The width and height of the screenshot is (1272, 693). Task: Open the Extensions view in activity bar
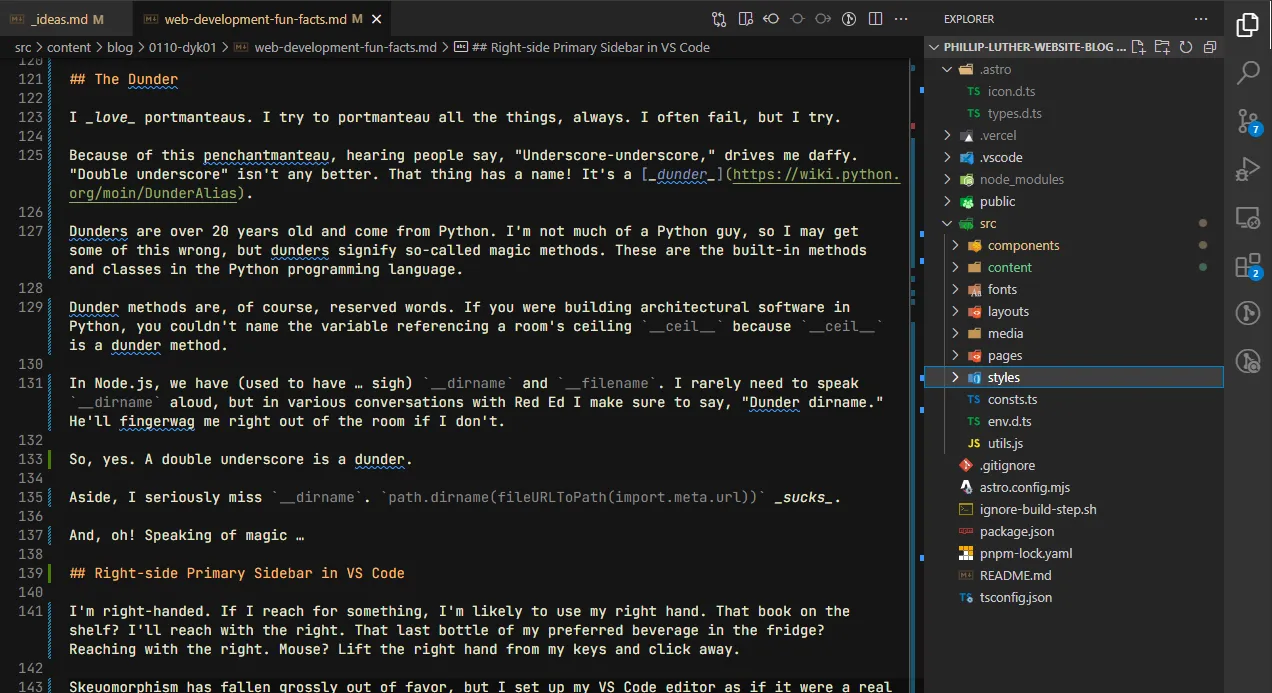[1247, 265]
